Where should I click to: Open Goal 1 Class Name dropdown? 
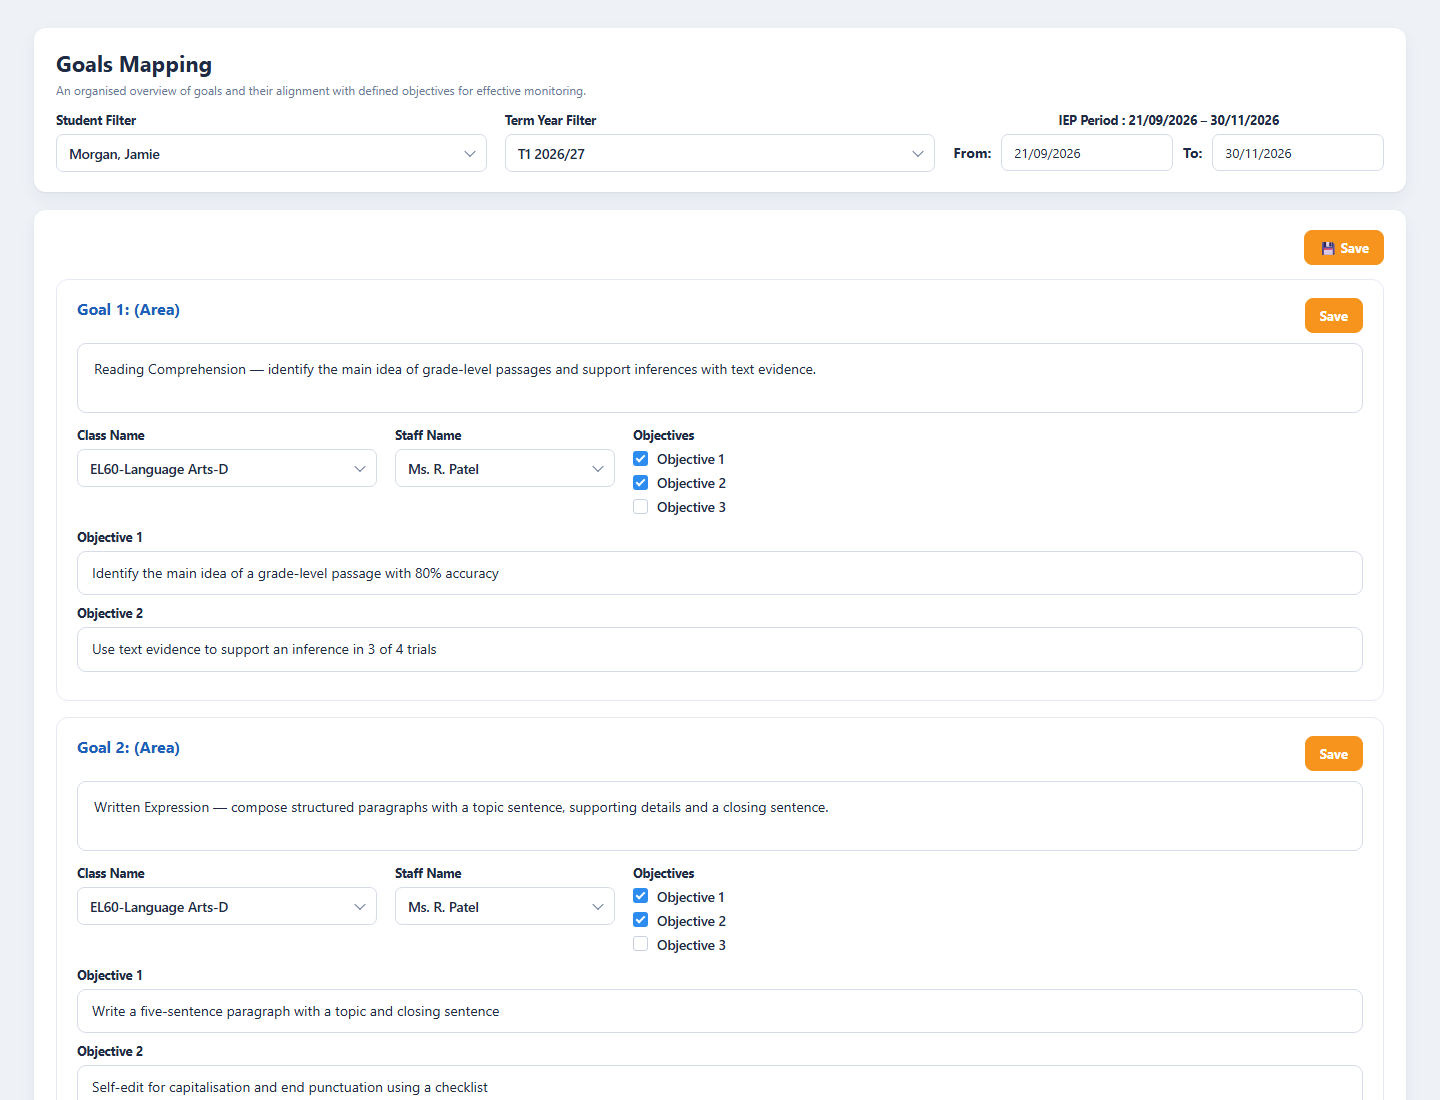click(226, 468)
